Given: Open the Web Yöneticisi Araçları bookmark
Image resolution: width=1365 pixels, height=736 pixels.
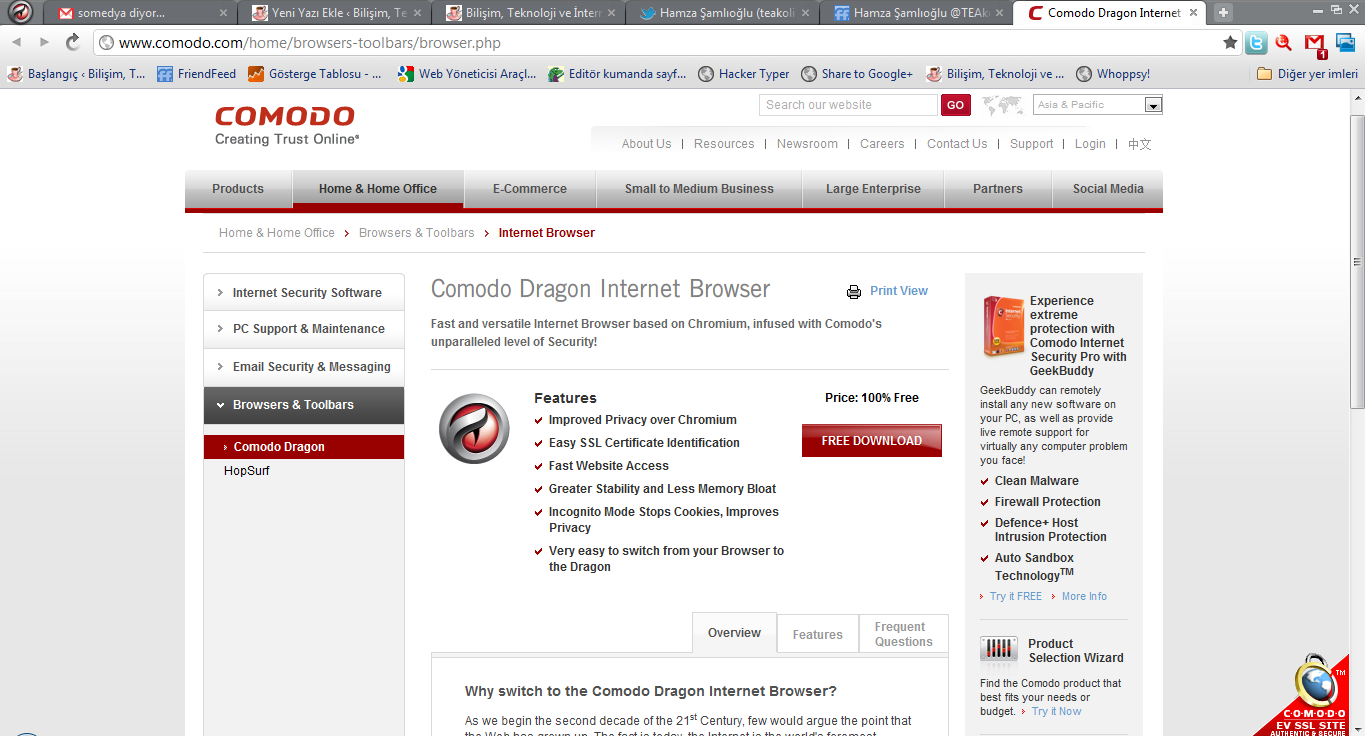Looking at the screenshot, I should 467,73.
